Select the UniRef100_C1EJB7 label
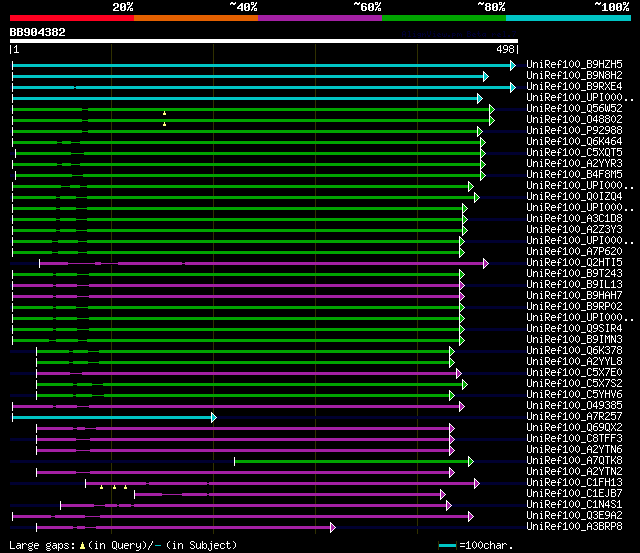 [x=574, y=494]
